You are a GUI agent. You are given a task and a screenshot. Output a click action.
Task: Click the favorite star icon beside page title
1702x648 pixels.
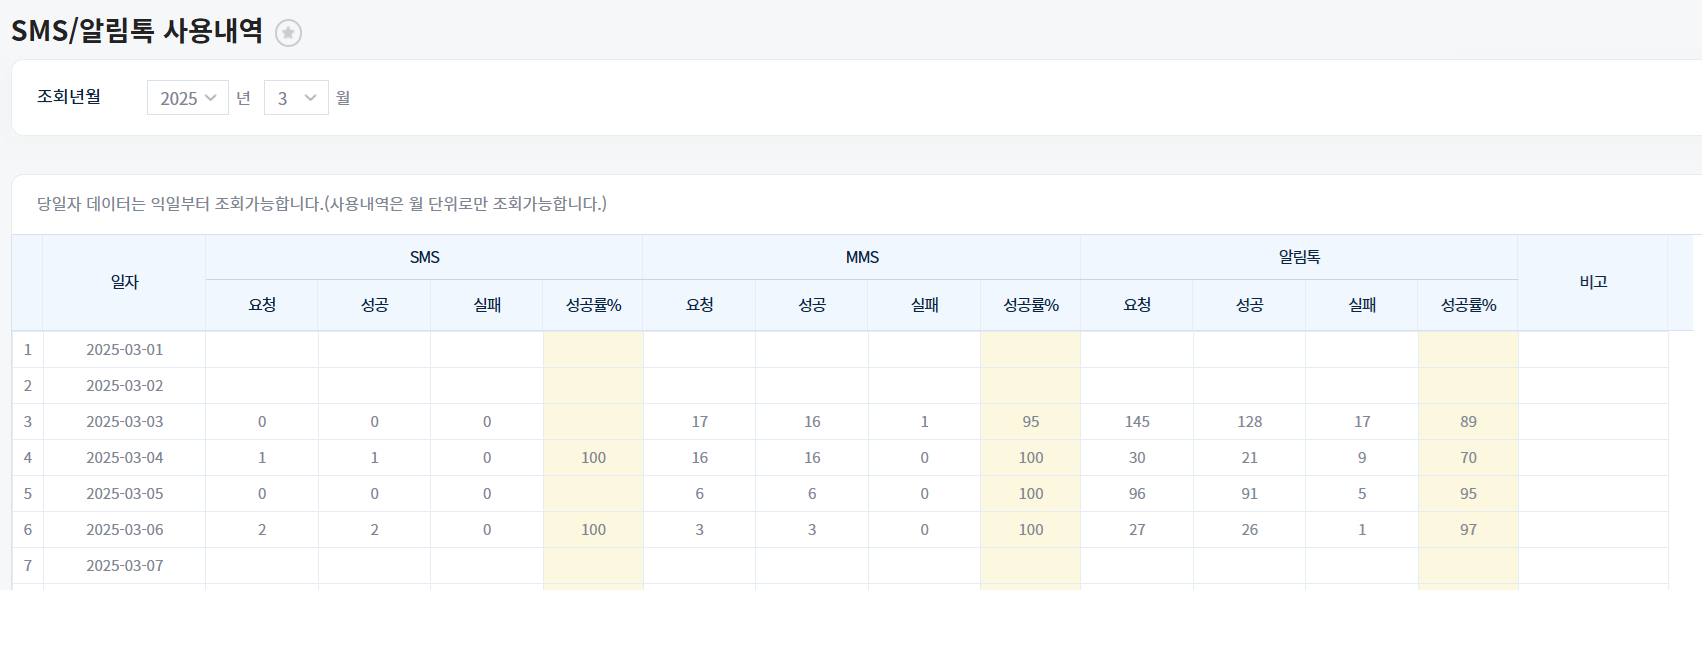click(x=288, y=33)
